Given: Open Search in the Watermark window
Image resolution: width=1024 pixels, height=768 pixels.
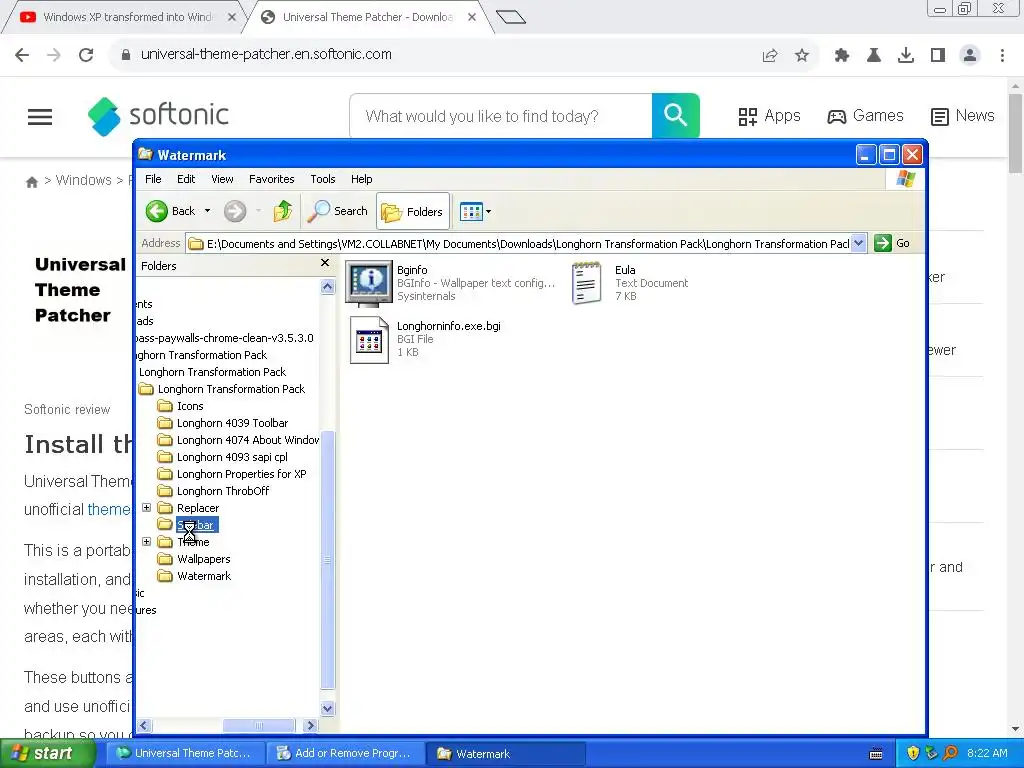Looking at the screenshot, I should point(338,211).
